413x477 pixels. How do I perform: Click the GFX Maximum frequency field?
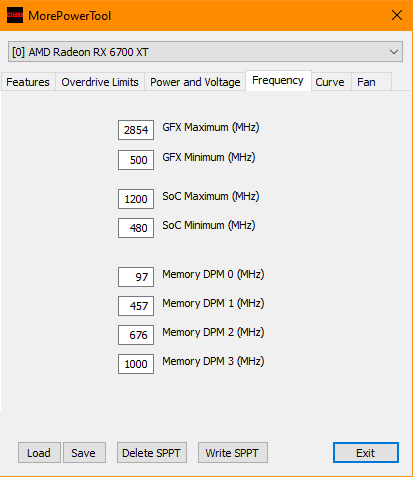[x=136, y=130]
